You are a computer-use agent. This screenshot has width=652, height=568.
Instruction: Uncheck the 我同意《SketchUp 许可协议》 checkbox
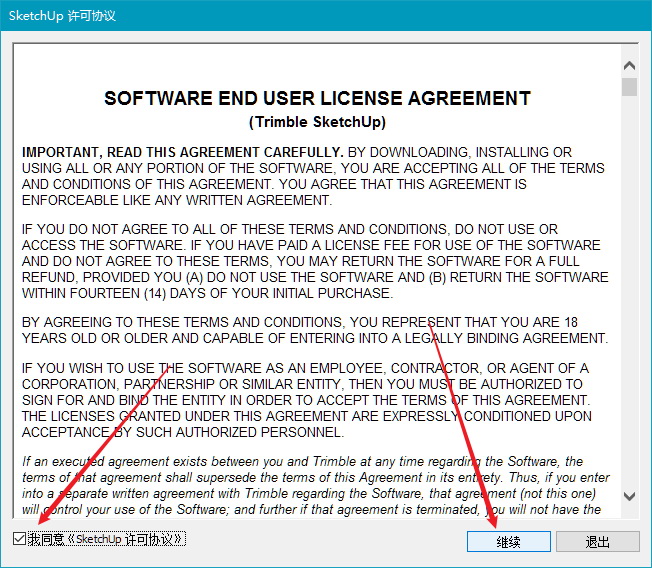coord(19,539)
